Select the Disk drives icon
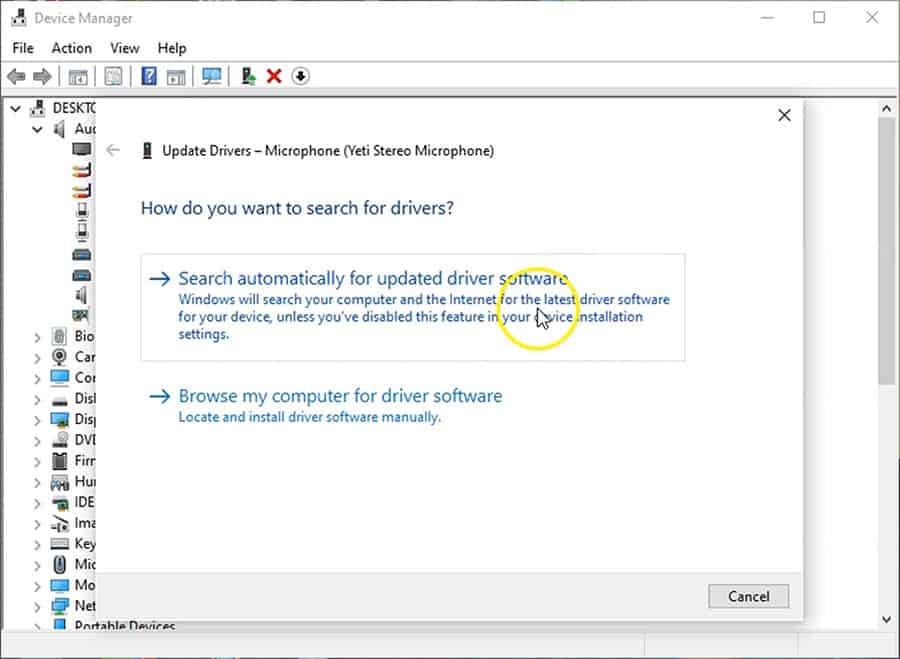Image resolution: width=900 pixels, height=659 pixels. 59,400
